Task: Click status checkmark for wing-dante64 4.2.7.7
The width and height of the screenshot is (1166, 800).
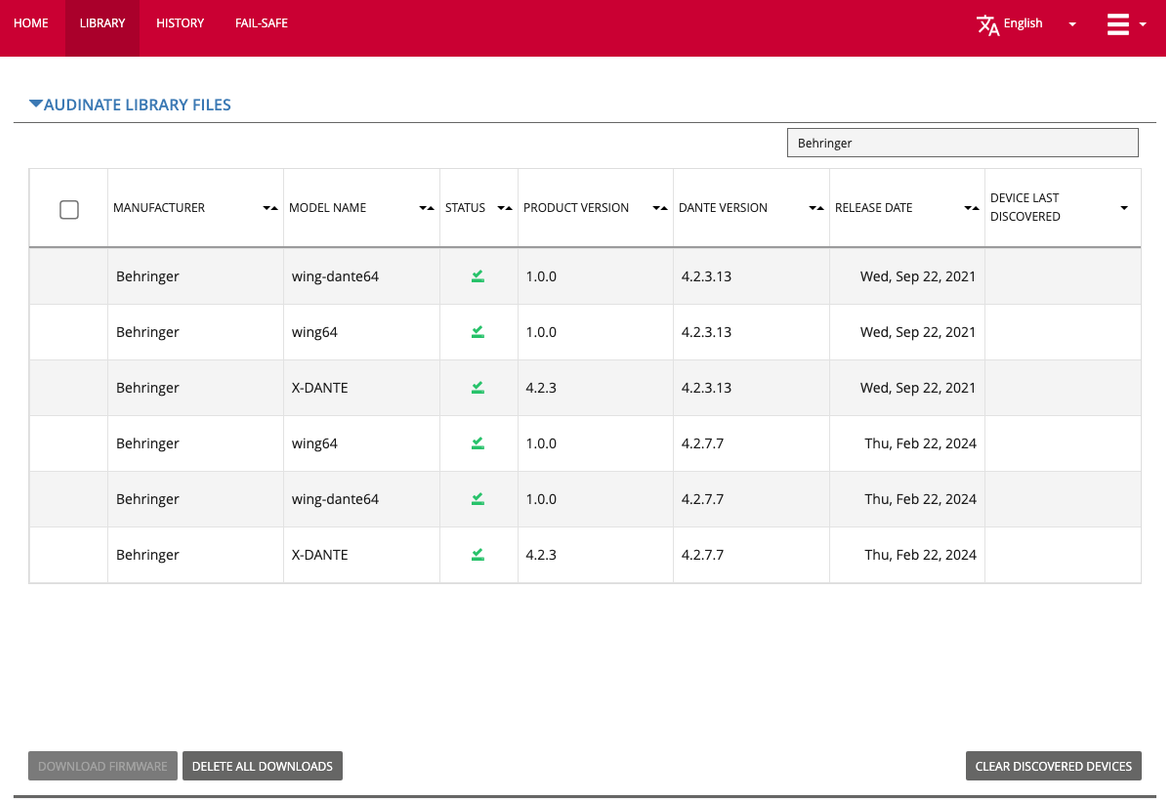Action: [478, 499]
